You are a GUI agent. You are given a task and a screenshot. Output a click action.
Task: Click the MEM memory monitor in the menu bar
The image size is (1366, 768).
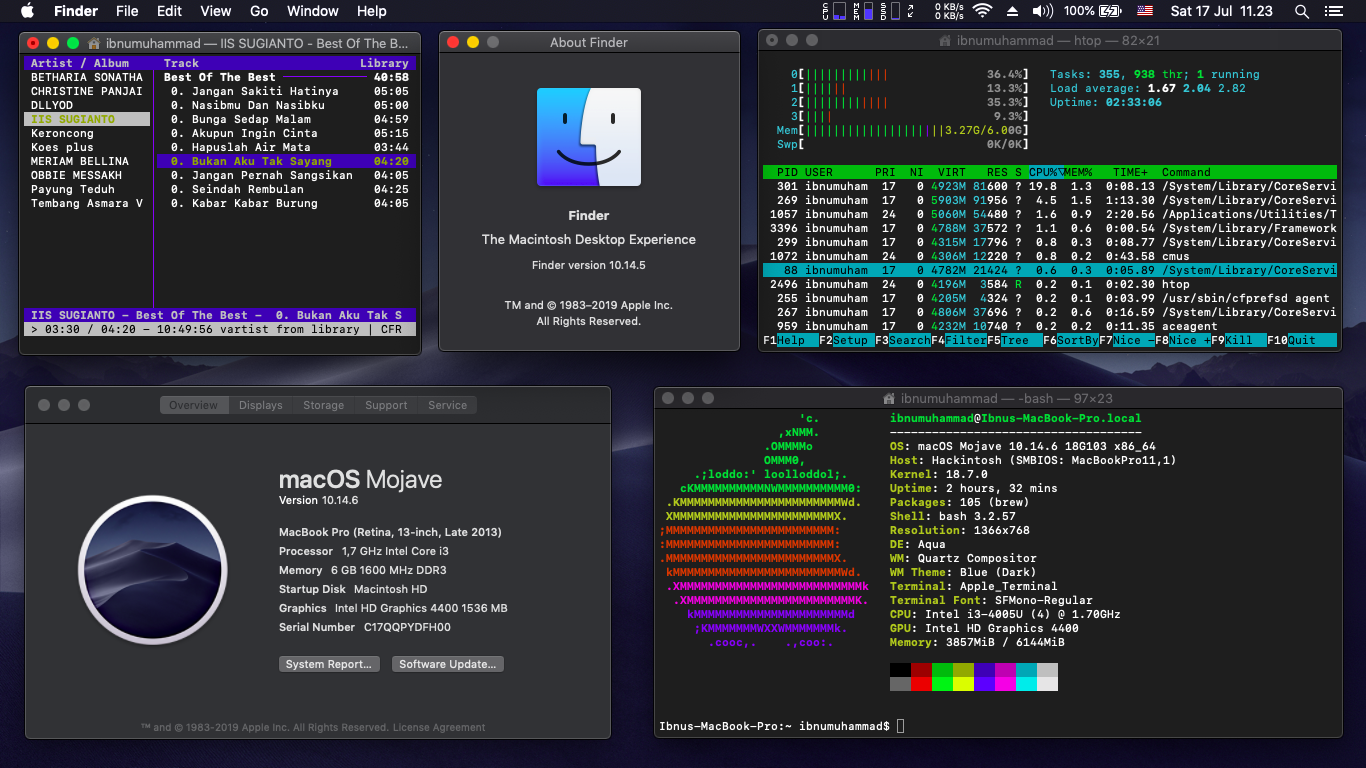pyautogui.click(x=863, y=12)
